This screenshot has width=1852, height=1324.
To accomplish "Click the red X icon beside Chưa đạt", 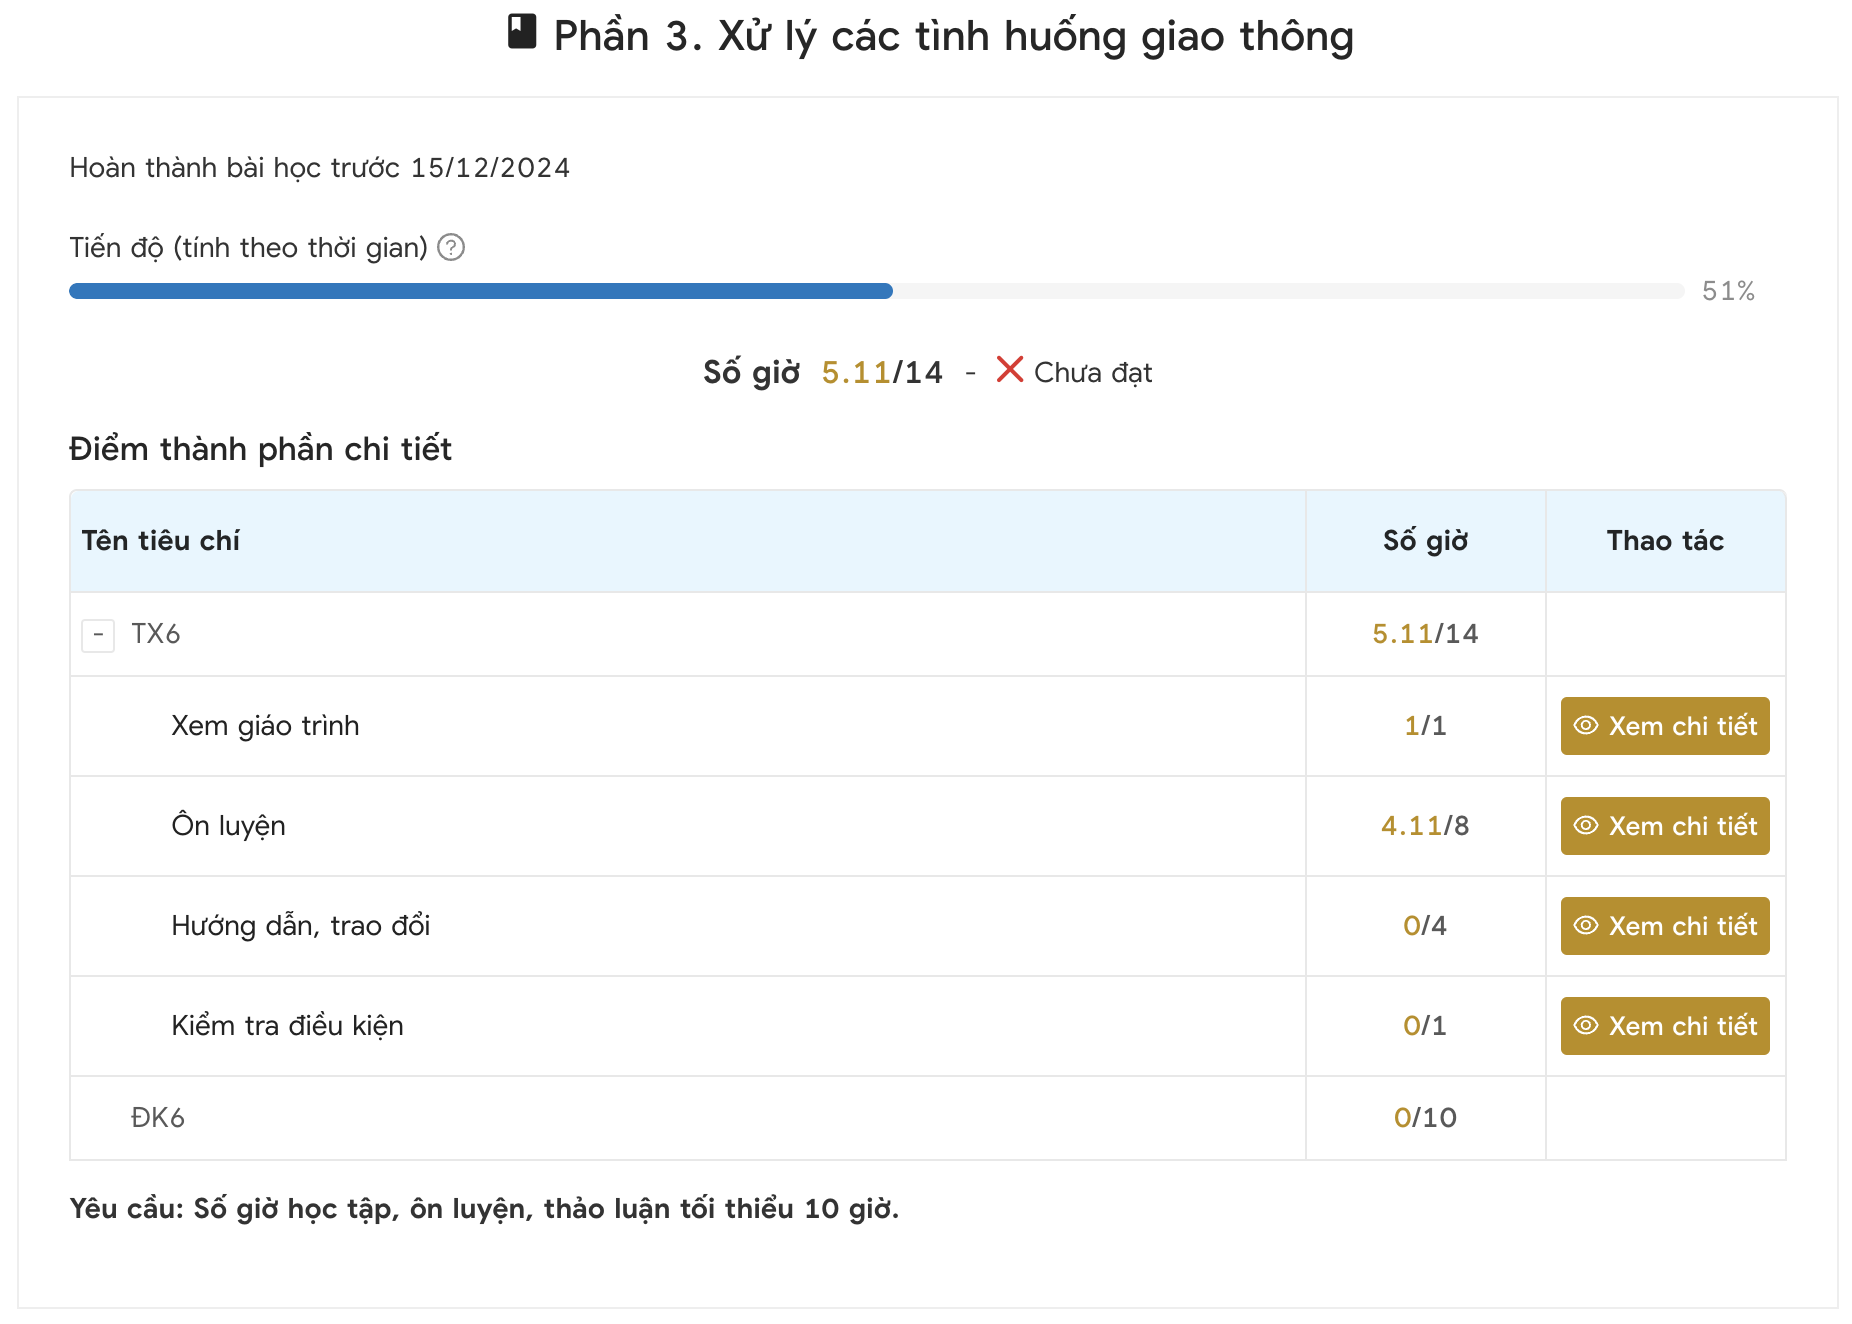I will [x=1009, y=370].
